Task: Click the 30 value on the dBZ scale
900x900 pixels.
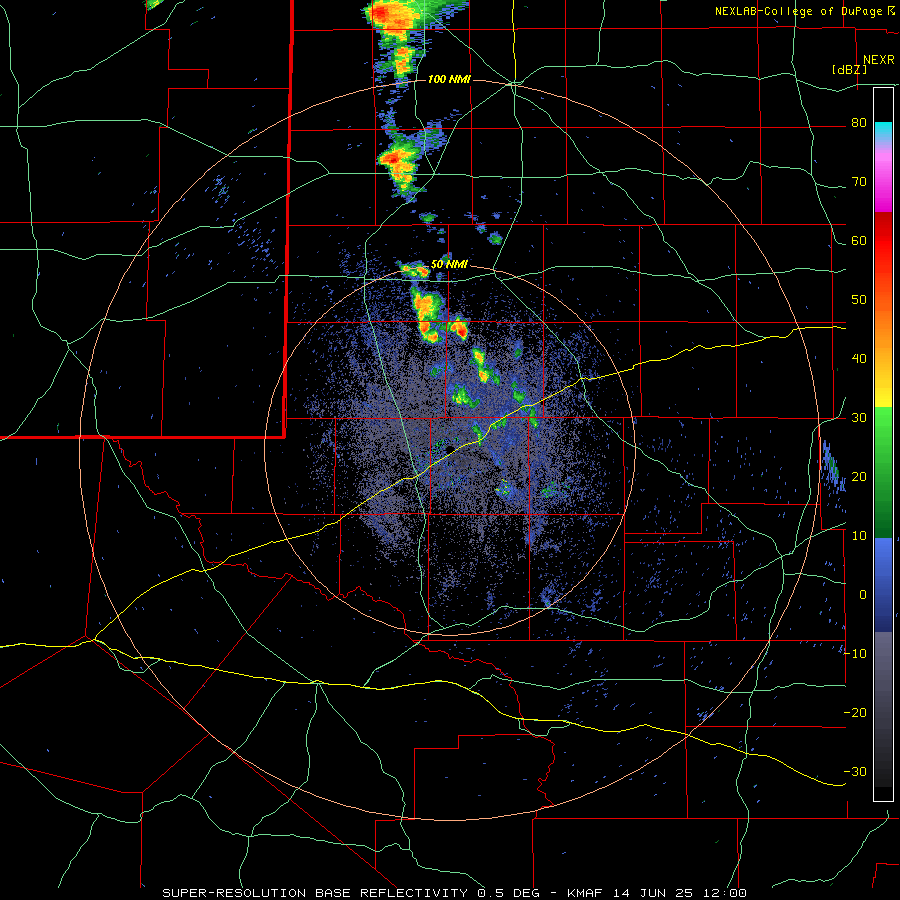Action: pos(859,418)
